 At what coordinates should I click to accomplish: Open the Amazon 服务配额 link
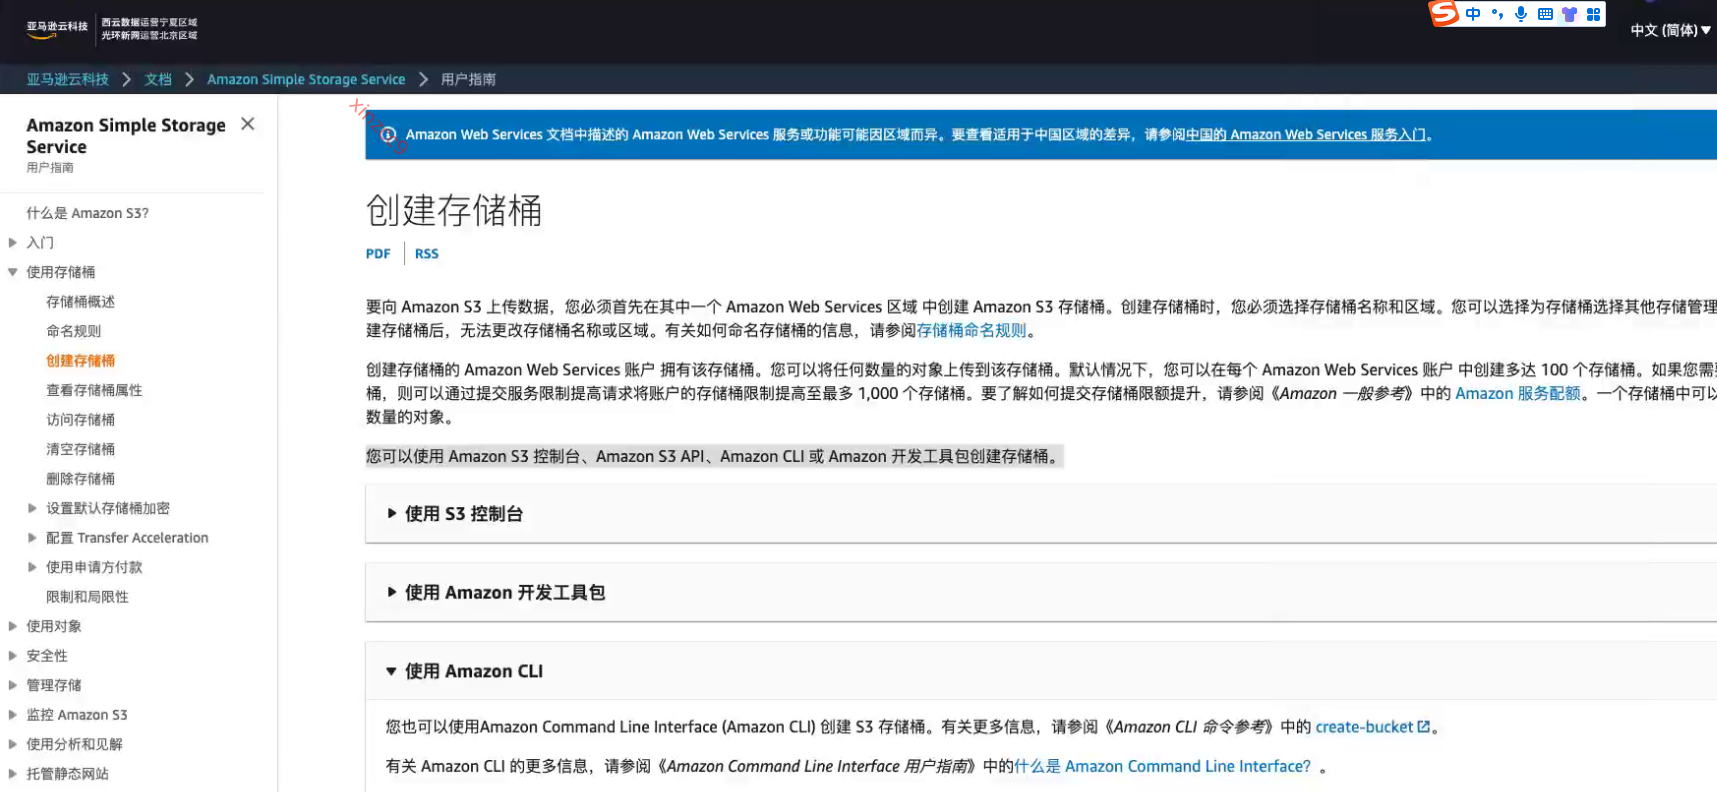point(1518,394)
